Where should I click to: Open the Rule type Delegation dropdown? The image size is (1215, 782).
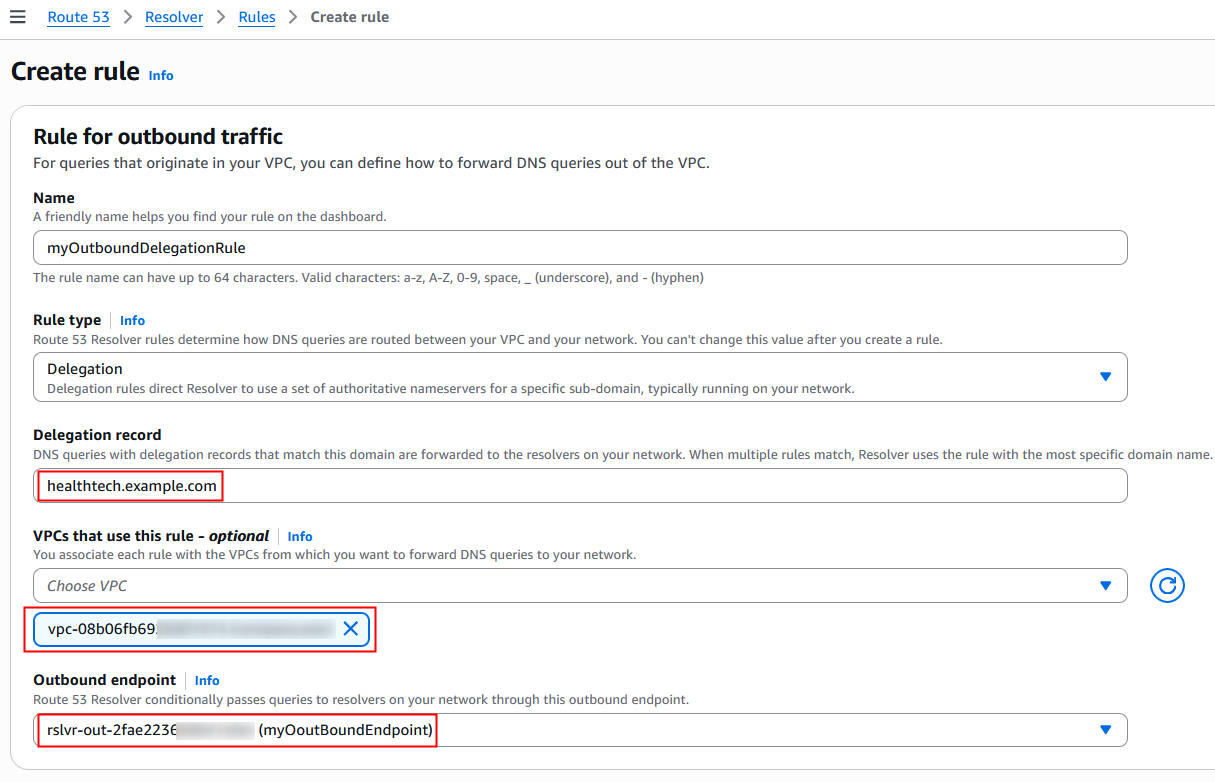(580, 377)
